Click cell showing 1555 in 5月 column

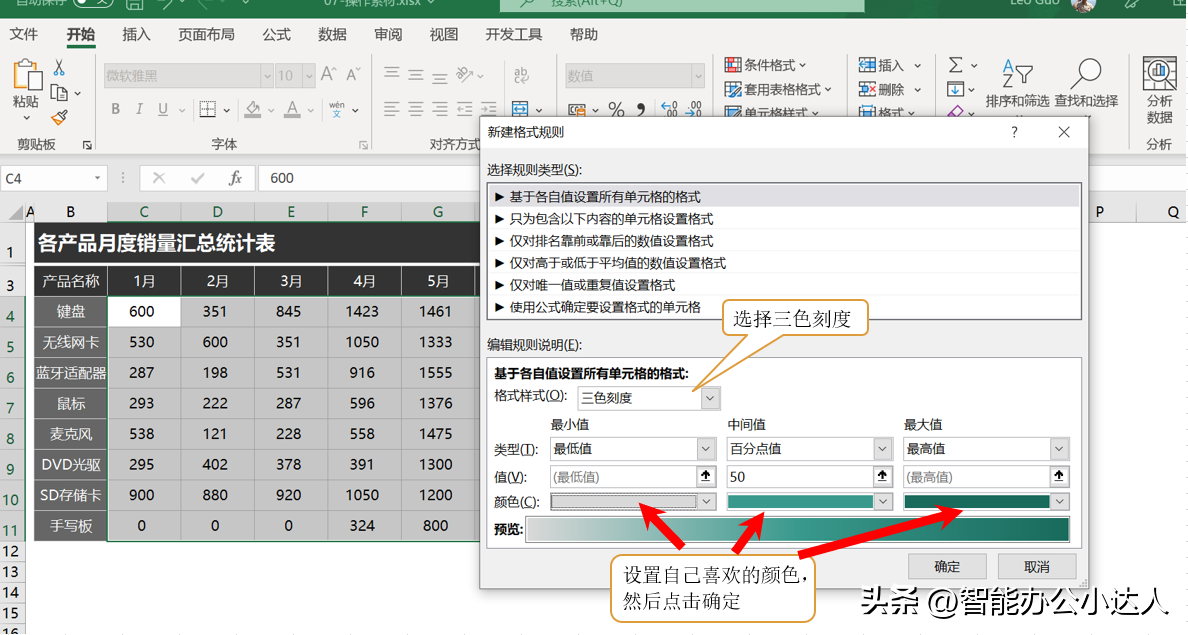click(436, 373)
